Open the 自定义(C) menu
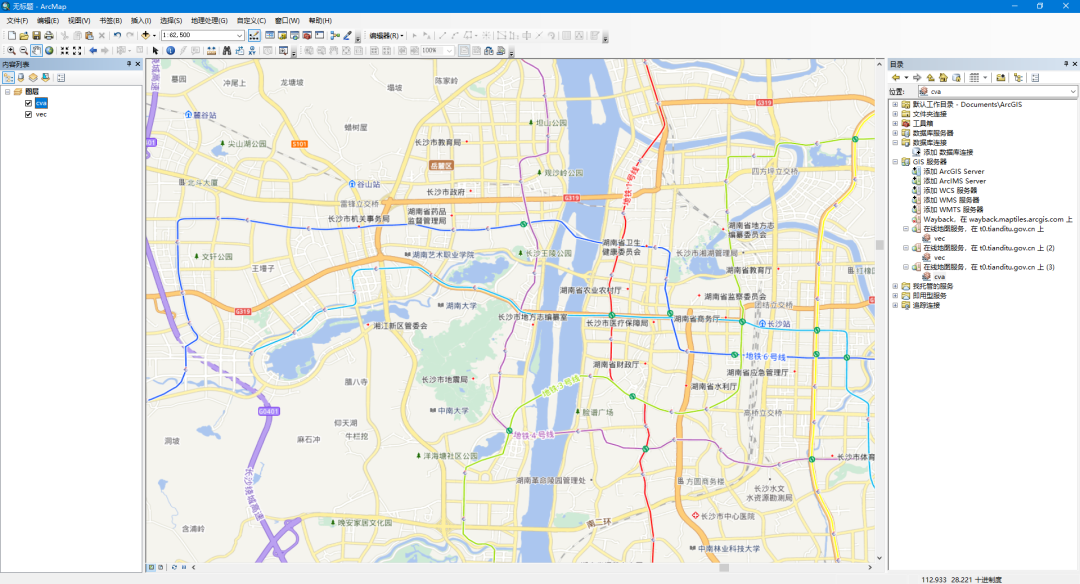 click(x=251, y=21)
